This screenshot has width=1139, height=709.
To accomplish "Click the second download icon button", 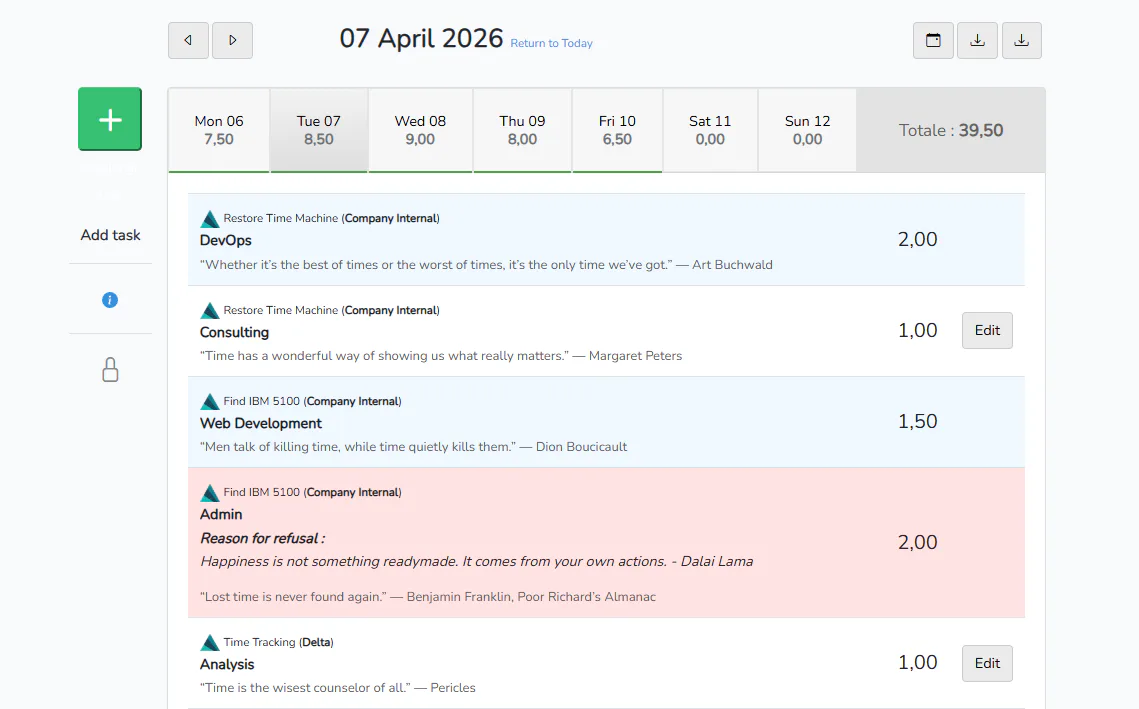I will 1022,41.
